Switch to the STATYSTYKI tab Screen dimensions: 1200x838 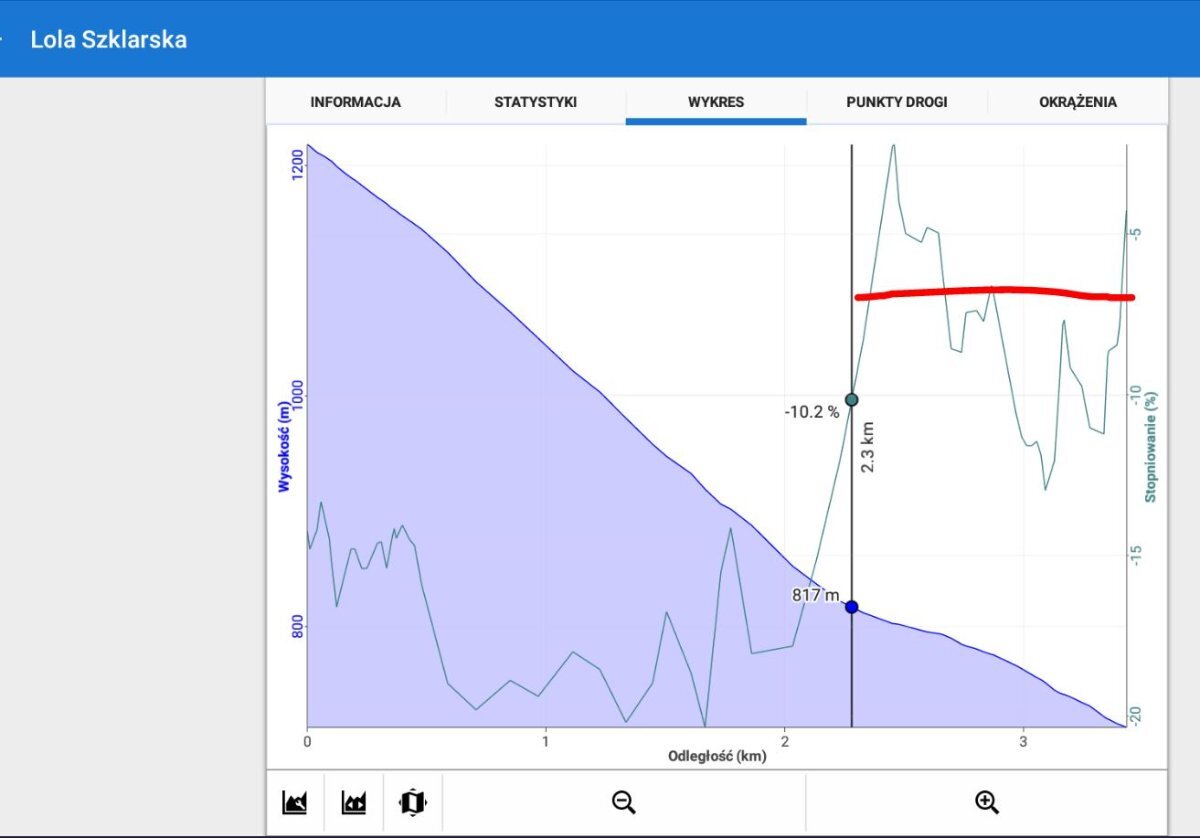point(535,102)
